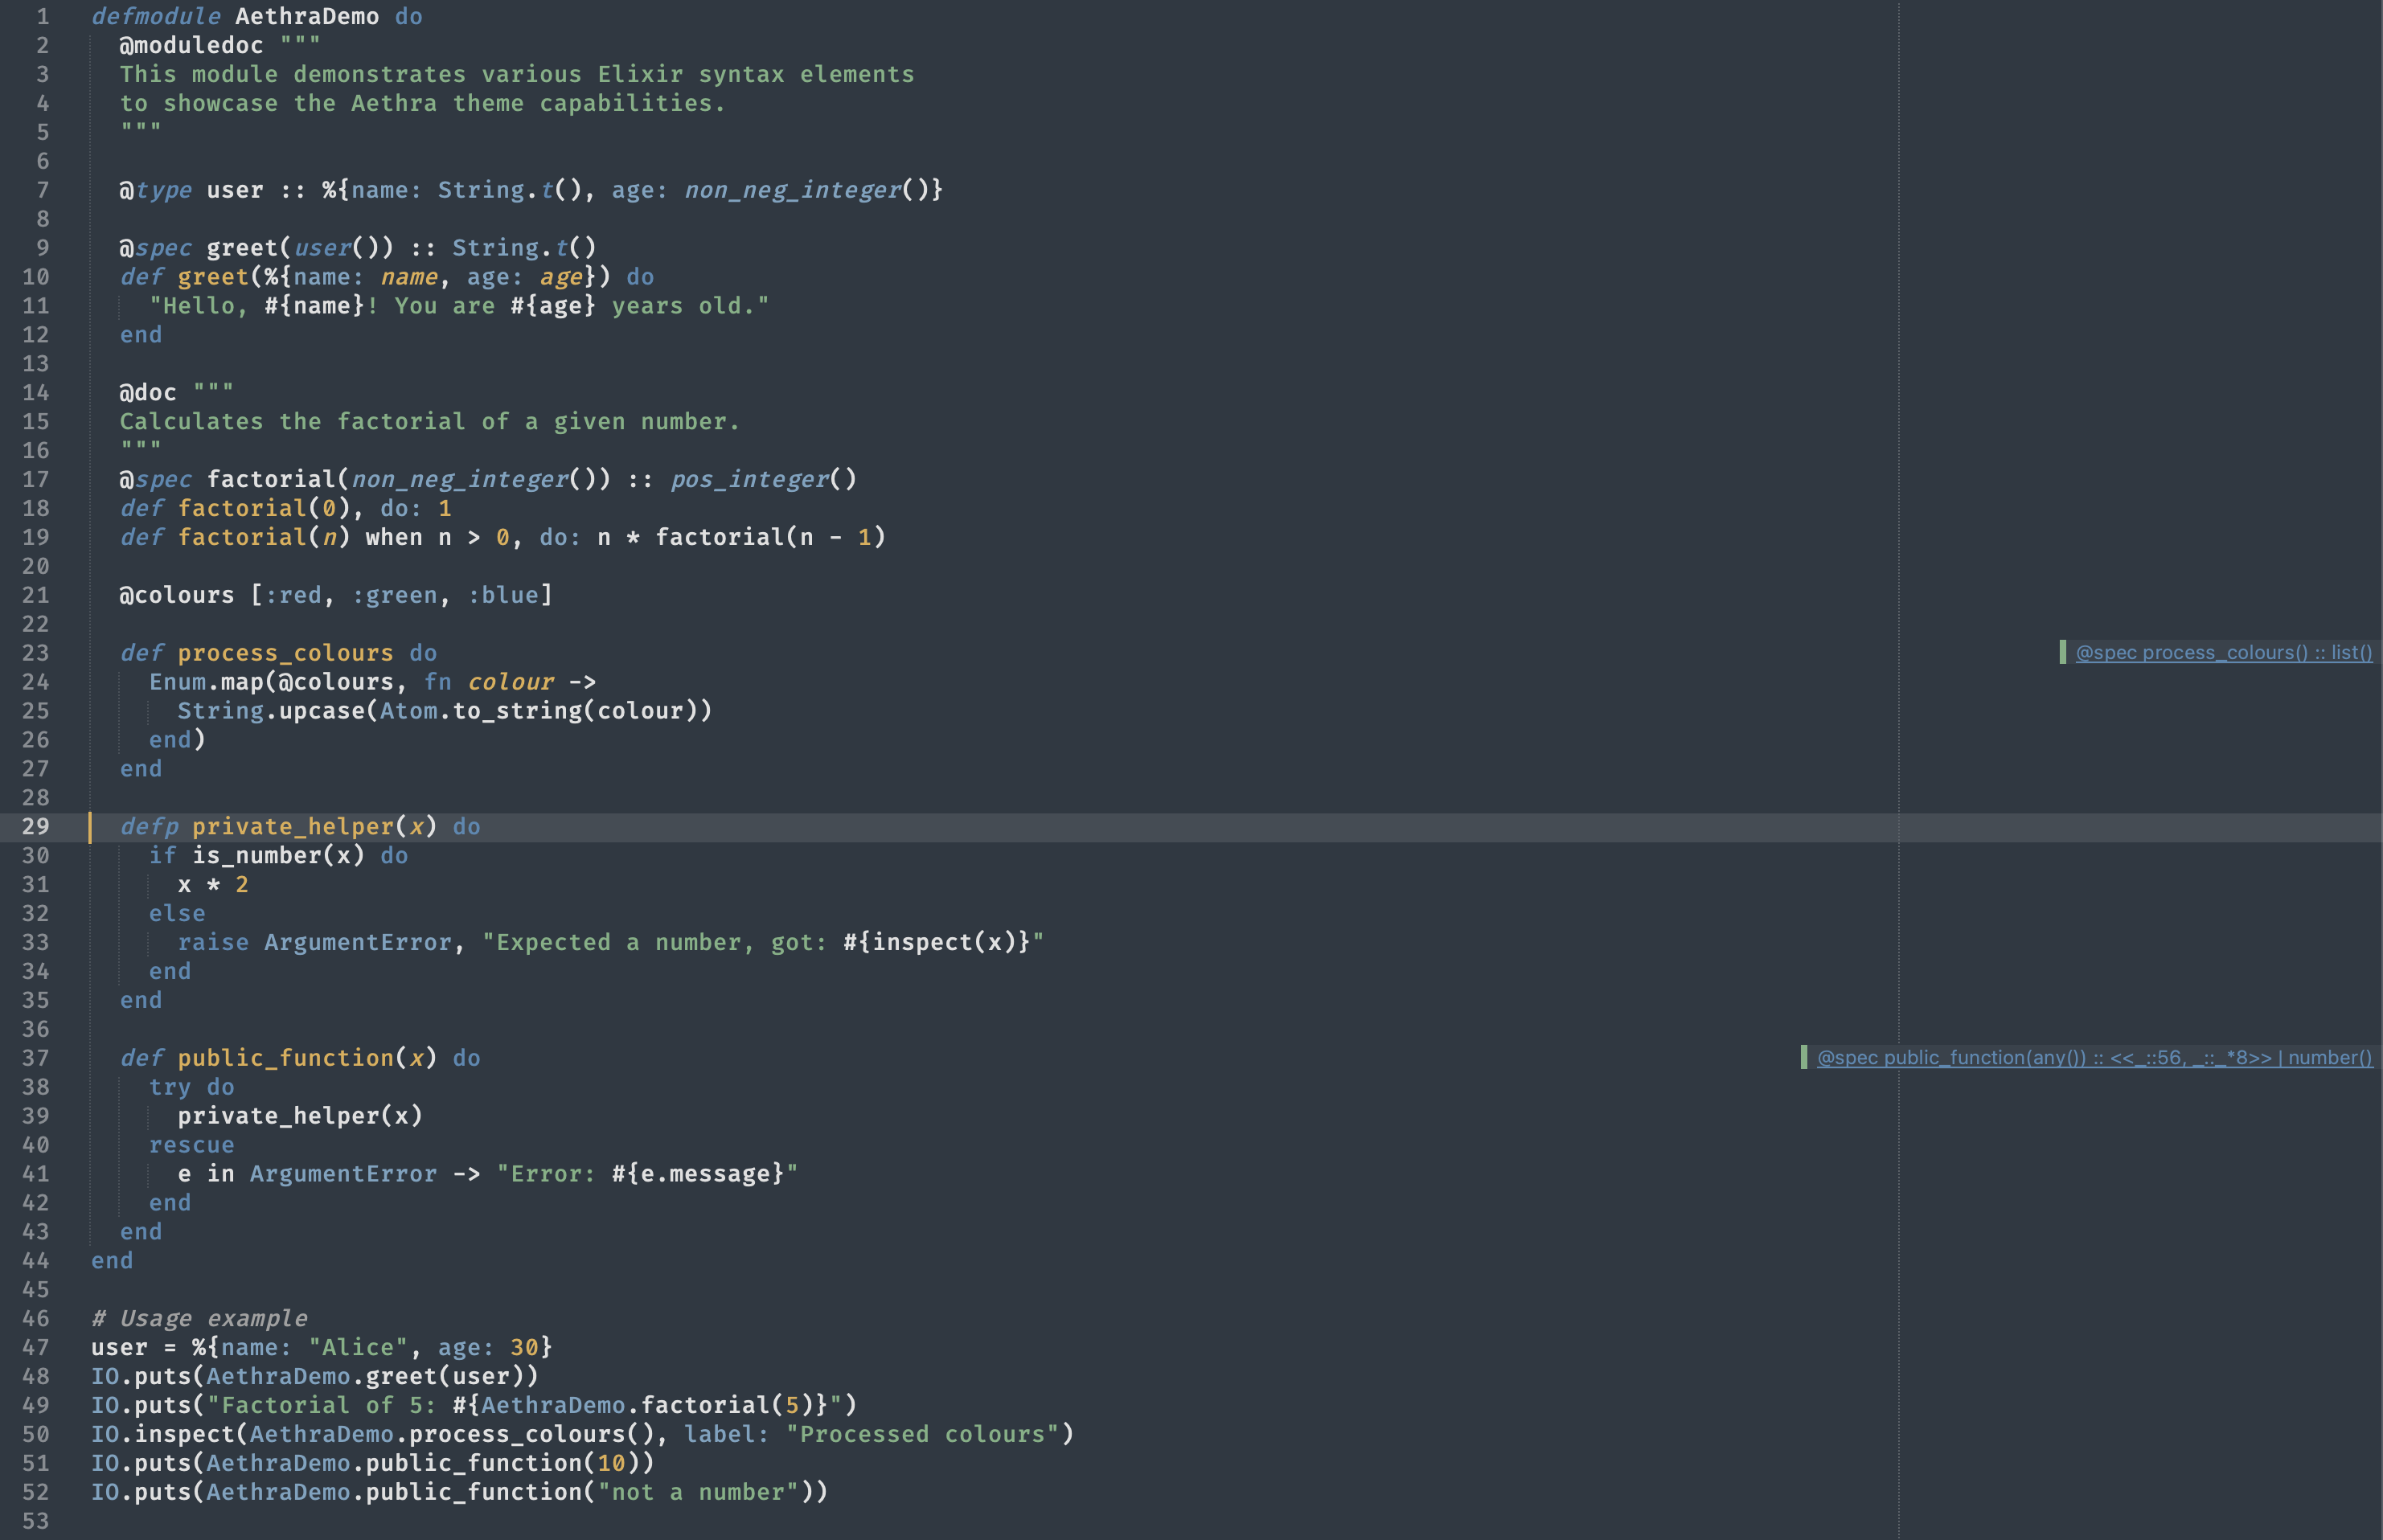Place cursor on '@doc' attribute

coord(148,392)
